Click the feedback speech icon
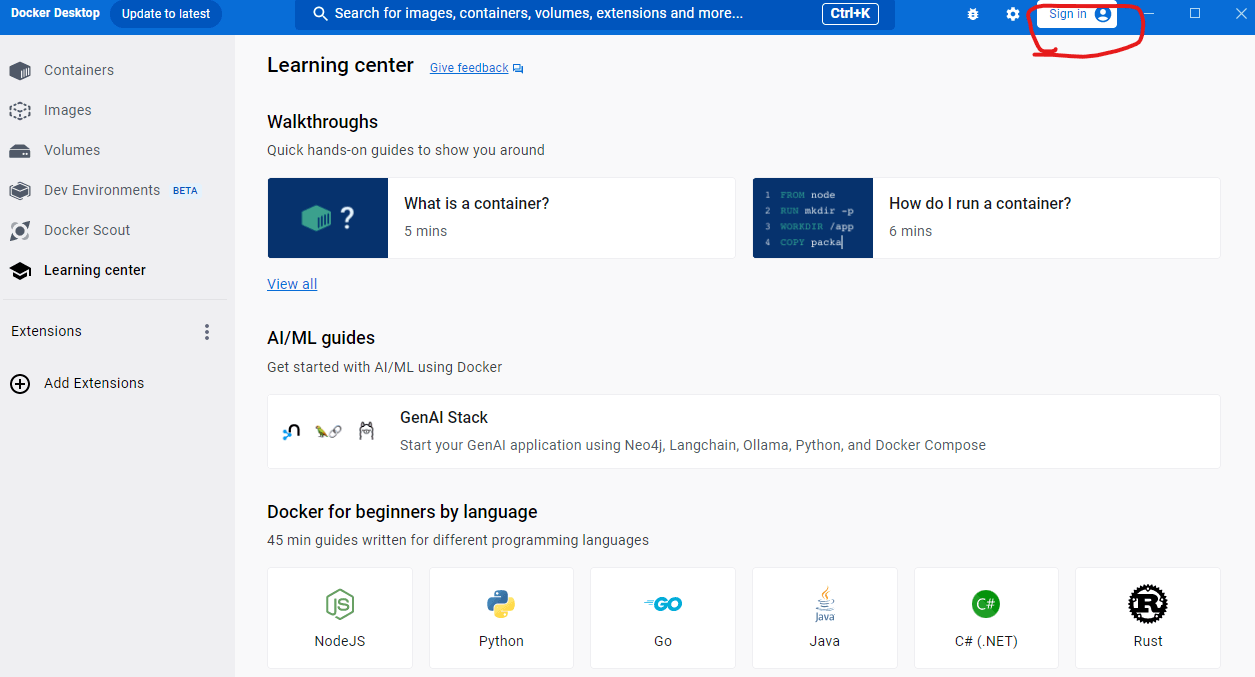 518,69
